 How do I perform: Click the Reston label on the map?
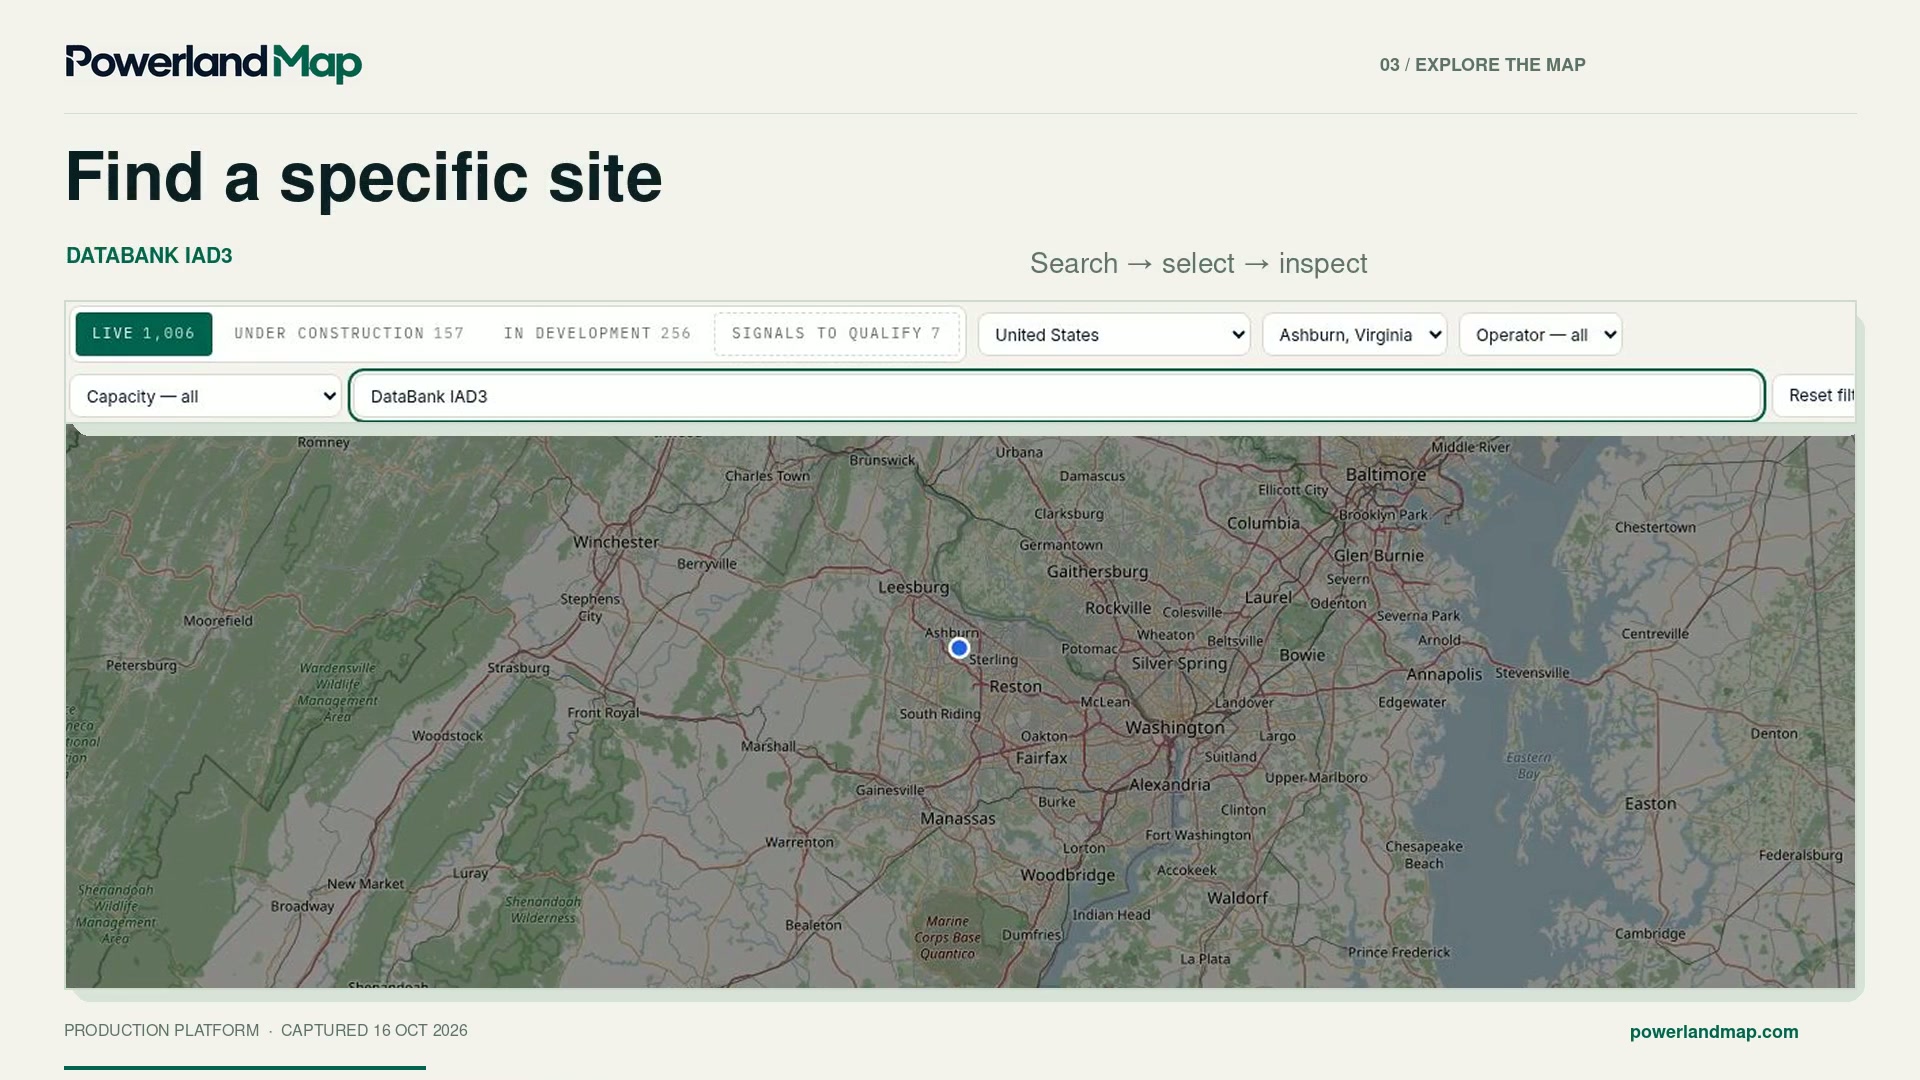[x=1015, y=687]
